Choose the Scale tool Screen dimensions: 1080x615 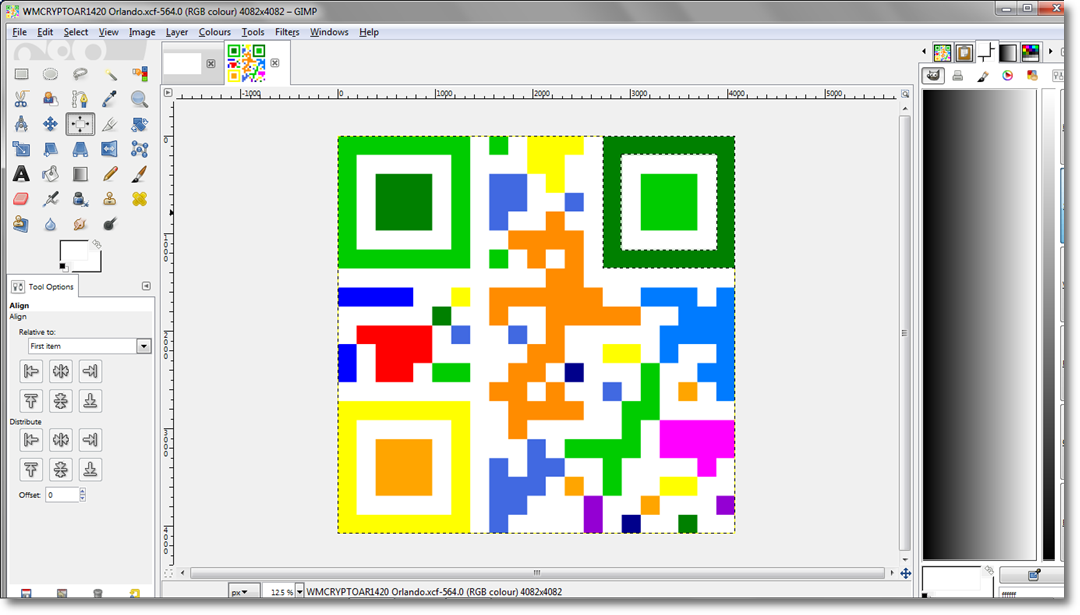(21, 149)
